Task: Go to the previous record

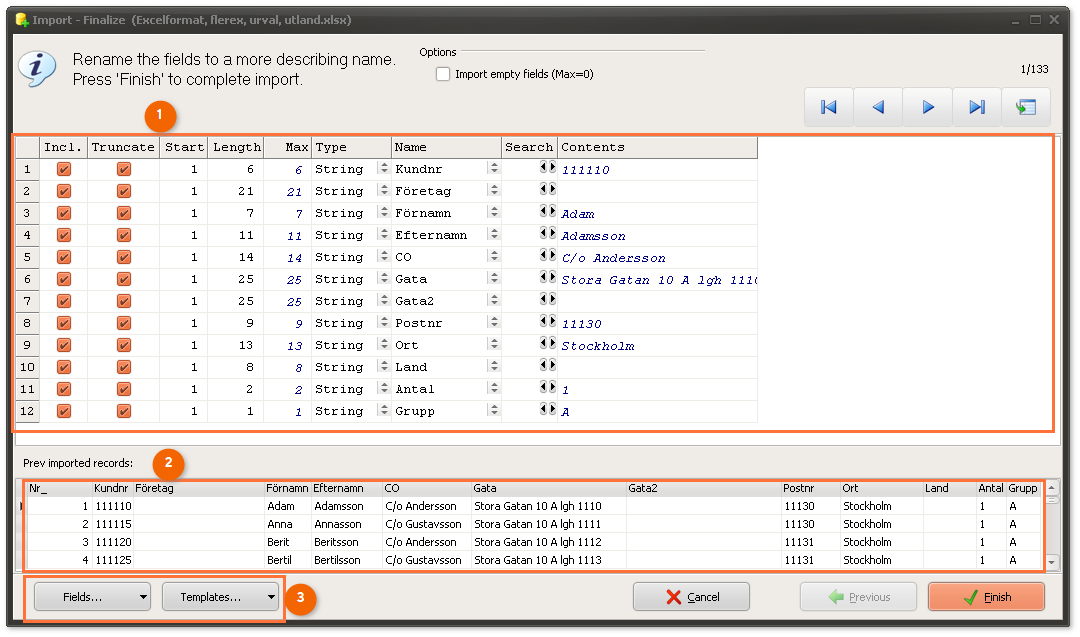Action: (878, 107)
